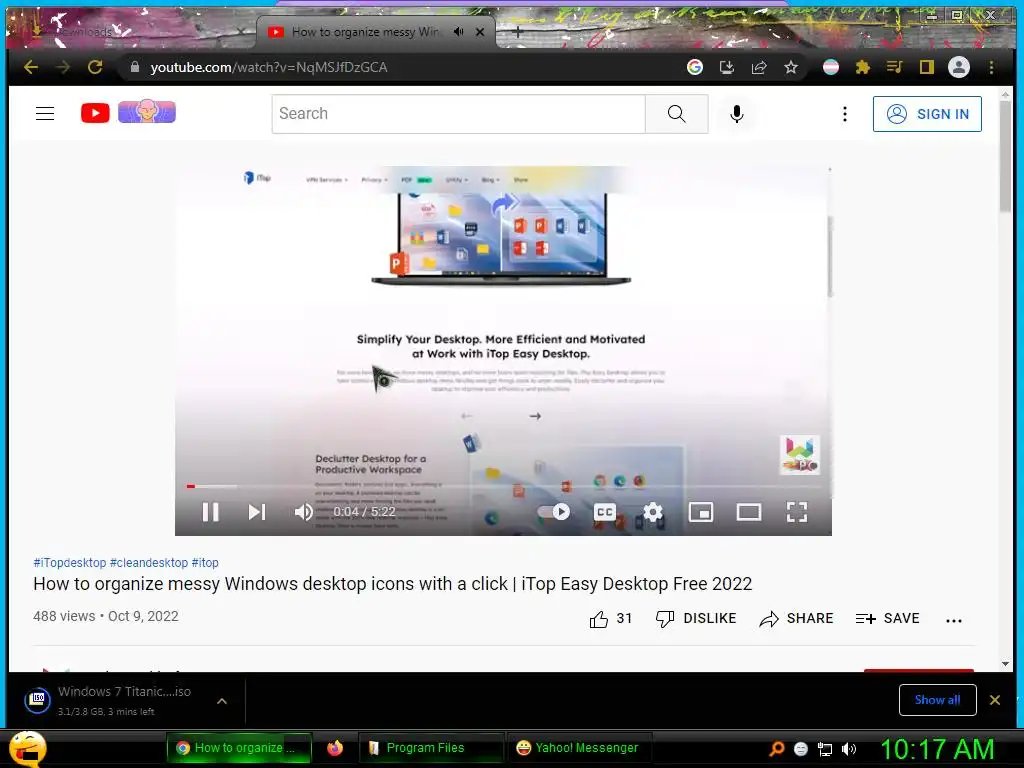The image size is (1024, 768).
Task: Click the orange key icon in the tray
Action: click(x=777, y=749)
